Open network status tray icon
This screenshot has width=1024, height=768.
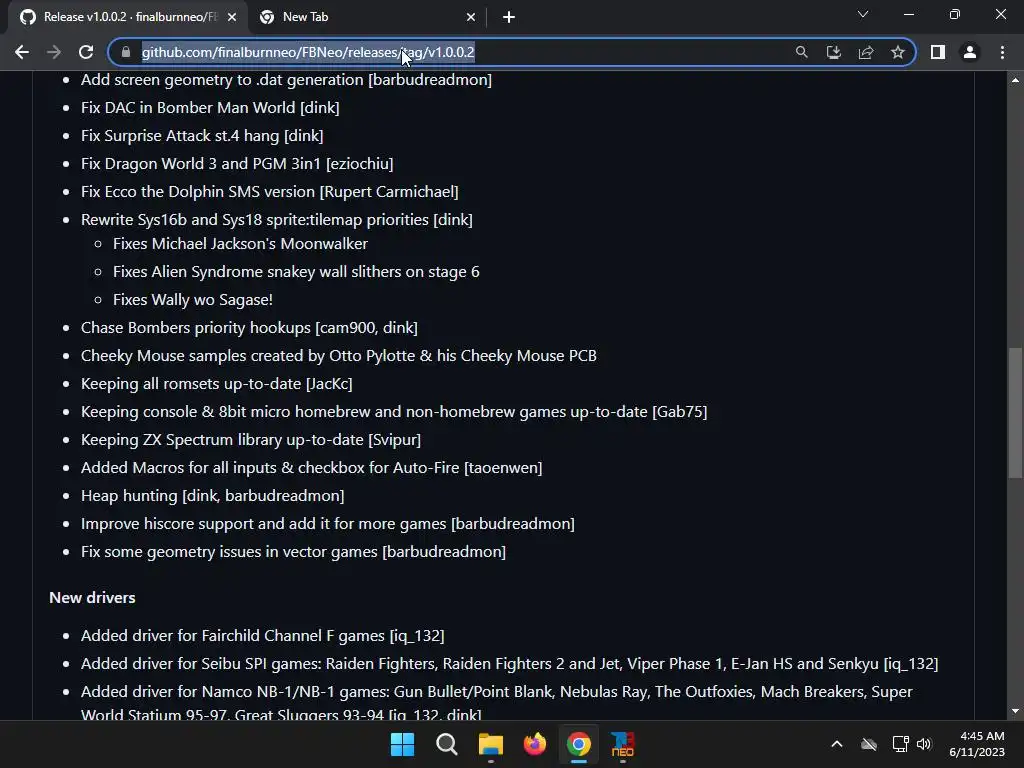coord(901,744)
